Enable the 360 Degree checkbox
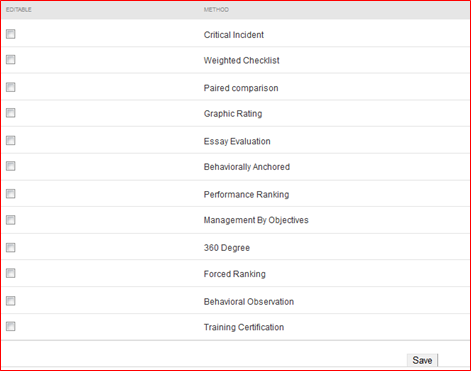 [x=11, y=247]
